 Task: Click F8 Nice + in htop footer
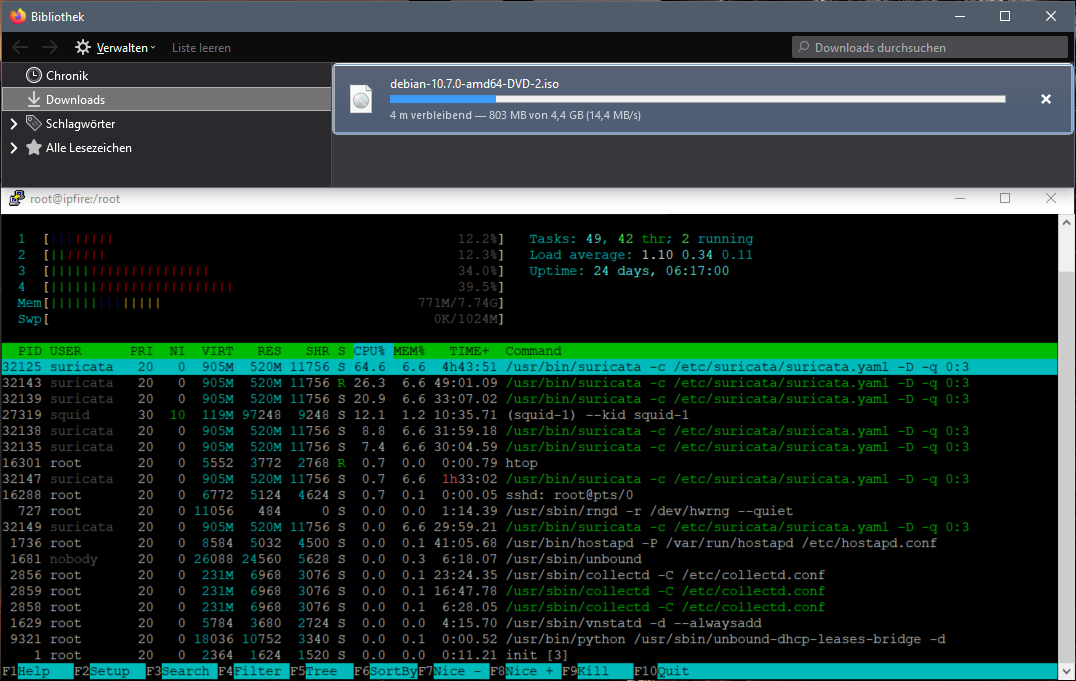pyautogui.click(x=526, y=671)
